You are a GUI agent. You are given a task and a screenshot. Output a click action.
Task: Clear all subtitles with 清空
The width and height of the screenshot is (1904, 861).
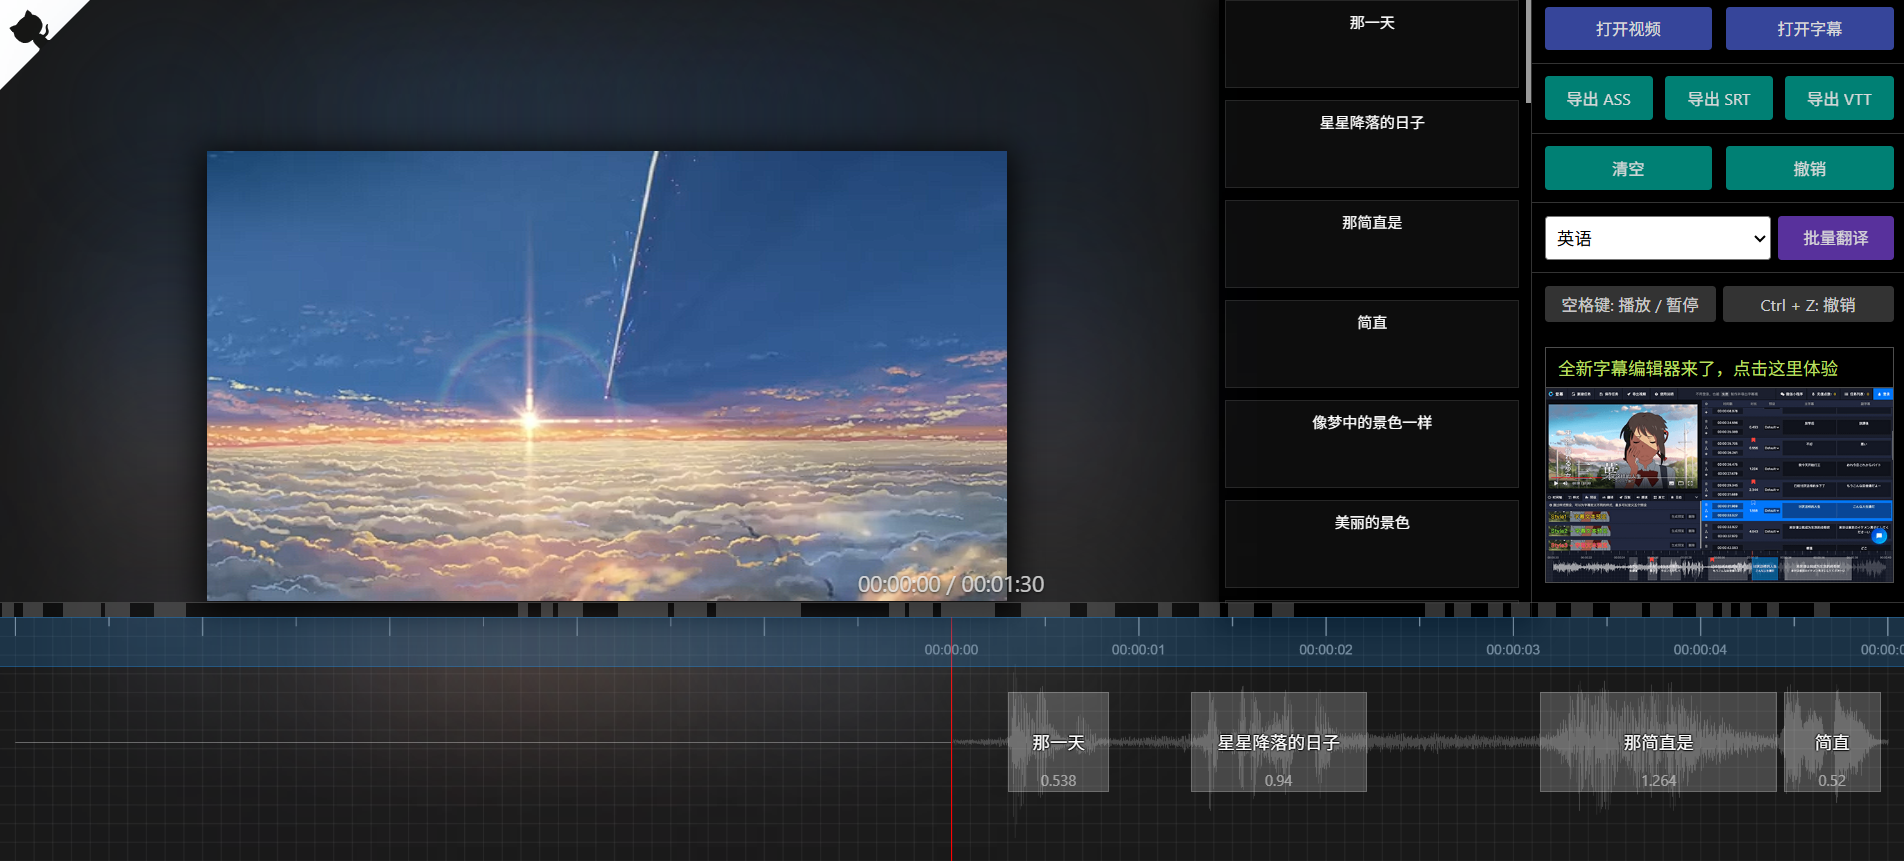[1628, 168]
